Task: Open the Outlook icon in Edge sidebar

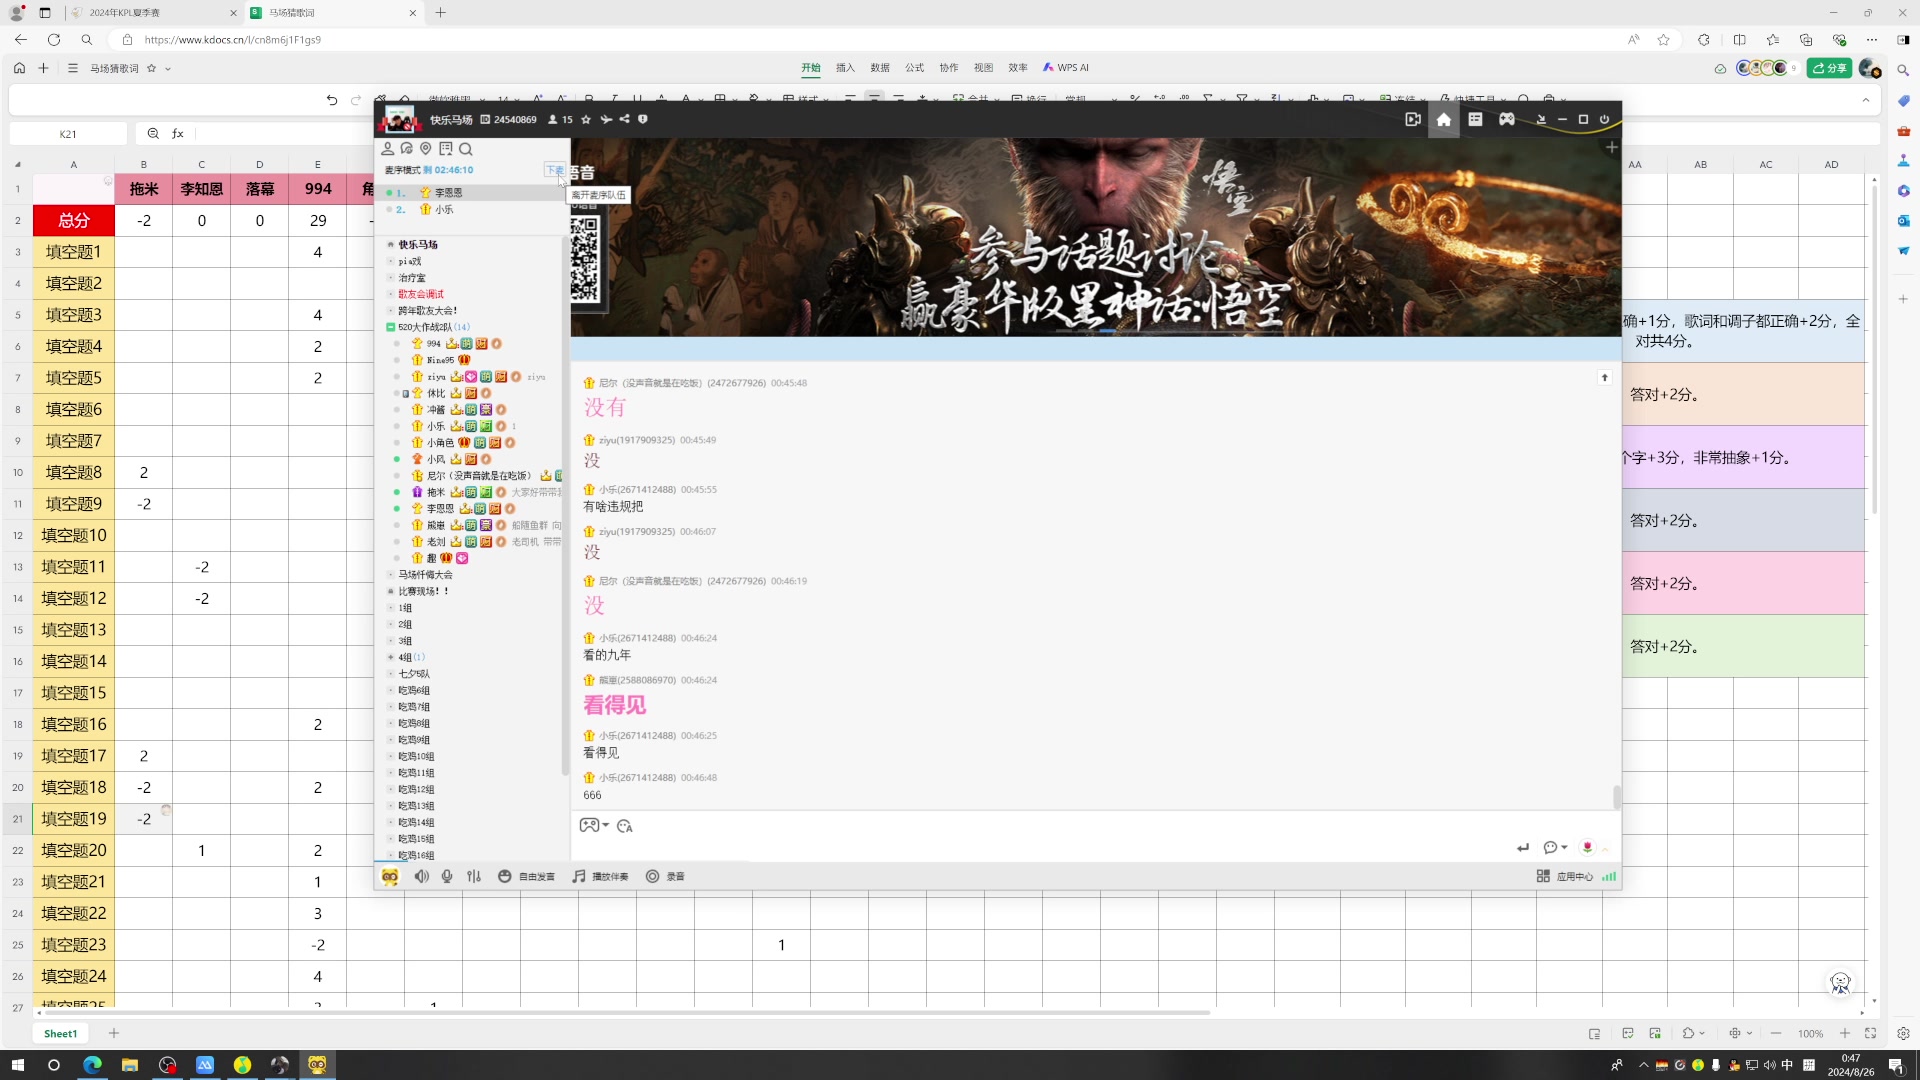Action: pyautogui.click(x=1903, y=220)
